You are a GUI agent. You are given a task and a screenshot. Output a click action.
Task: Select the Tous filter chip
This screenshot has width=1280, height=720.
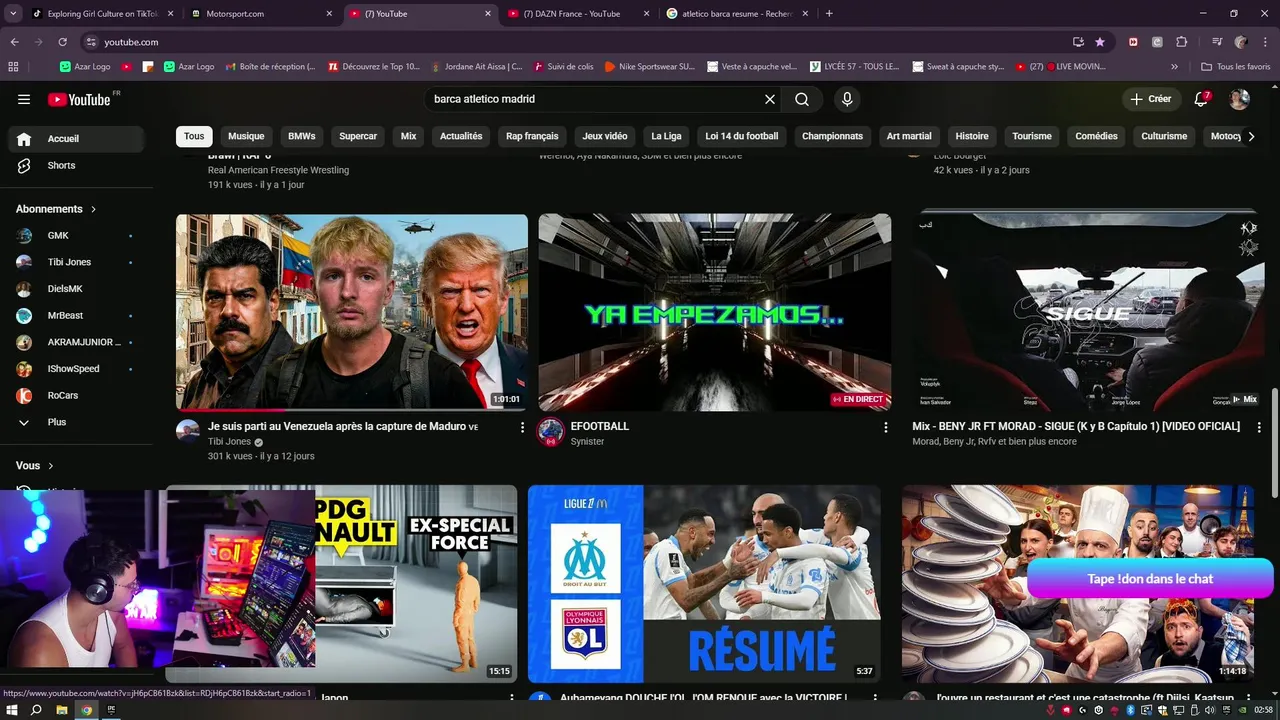[x=194, y=136]
